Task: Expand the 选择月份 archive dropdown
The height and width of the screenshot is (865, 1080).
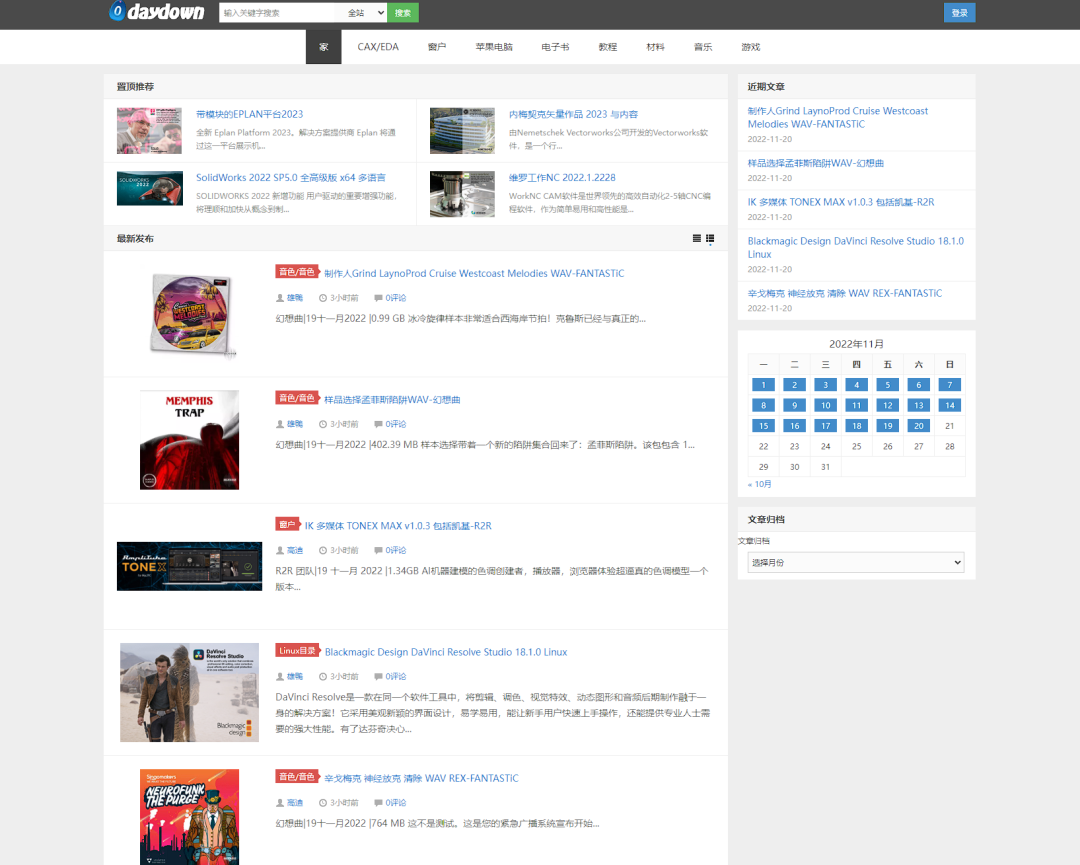Action: coord(855,562)
